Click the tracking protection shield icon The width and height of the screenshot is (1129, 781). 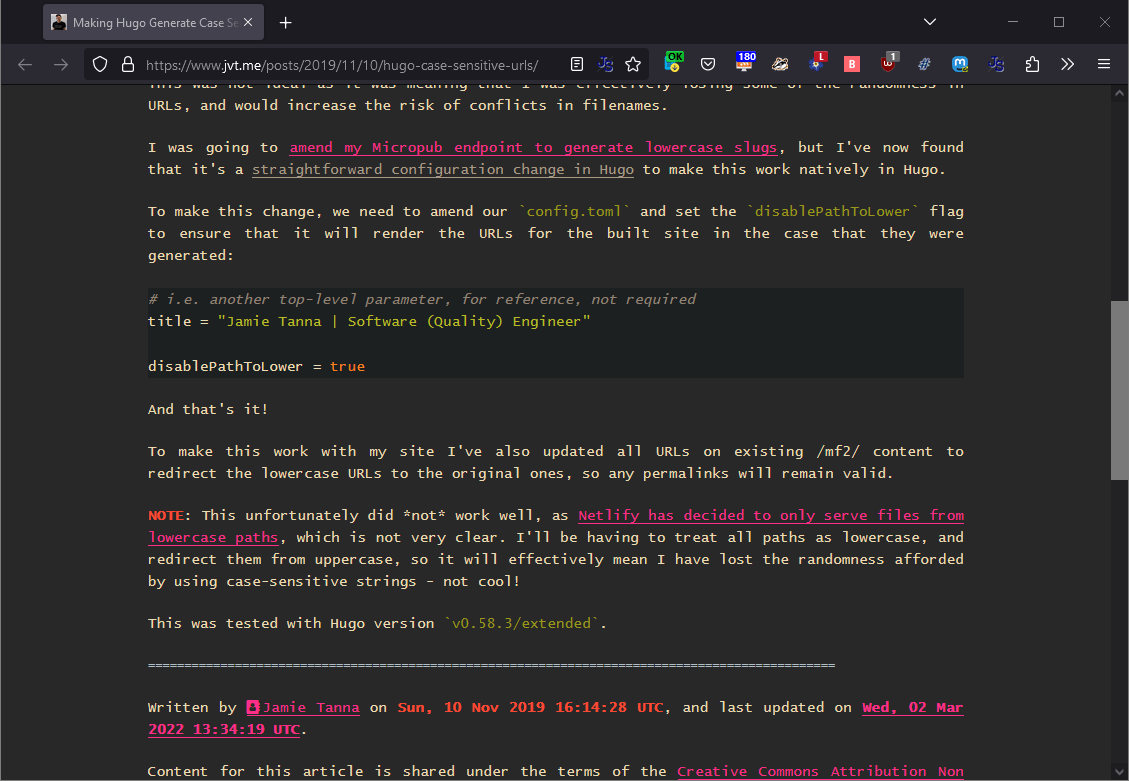[99, 65]
